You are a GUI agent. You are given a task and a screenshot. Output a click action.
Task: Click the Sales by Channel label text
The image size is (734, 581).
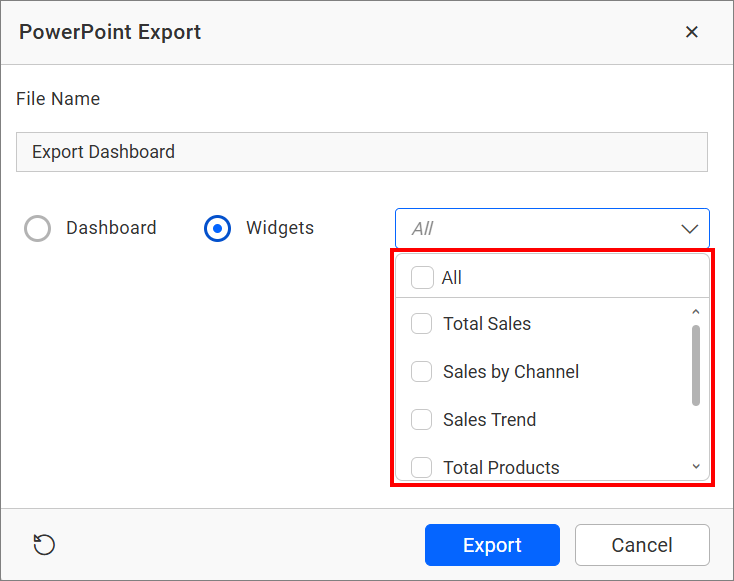pos(511,372)
